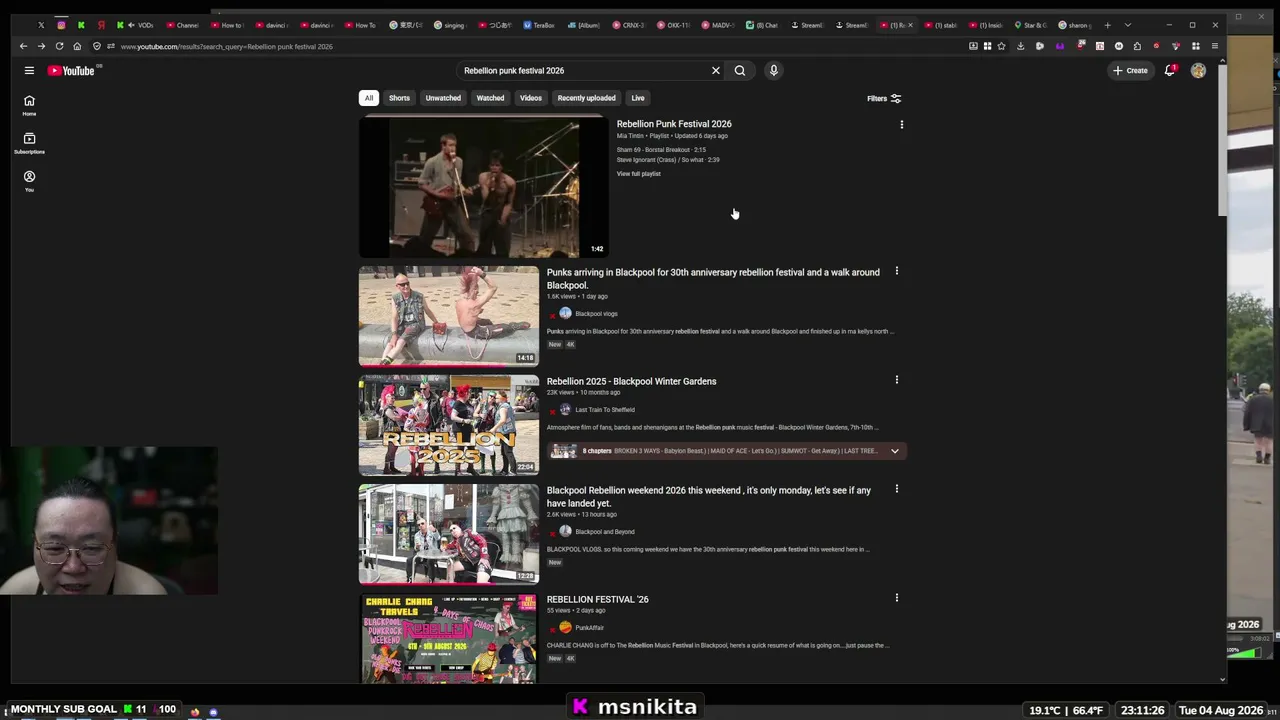Image resolution: width=1280 pixels, height=720 pixels.
Task: Click the browser address bar URL
Action: pos(227,46)
